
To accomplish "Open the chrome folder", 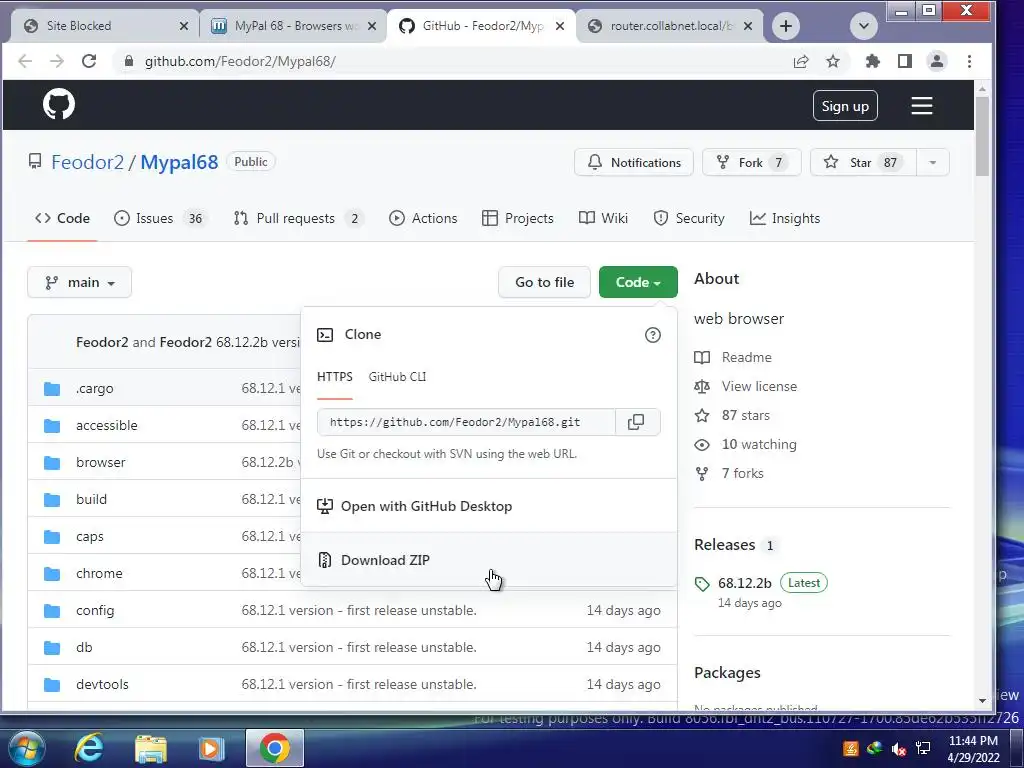I will (x=99, y=573).
